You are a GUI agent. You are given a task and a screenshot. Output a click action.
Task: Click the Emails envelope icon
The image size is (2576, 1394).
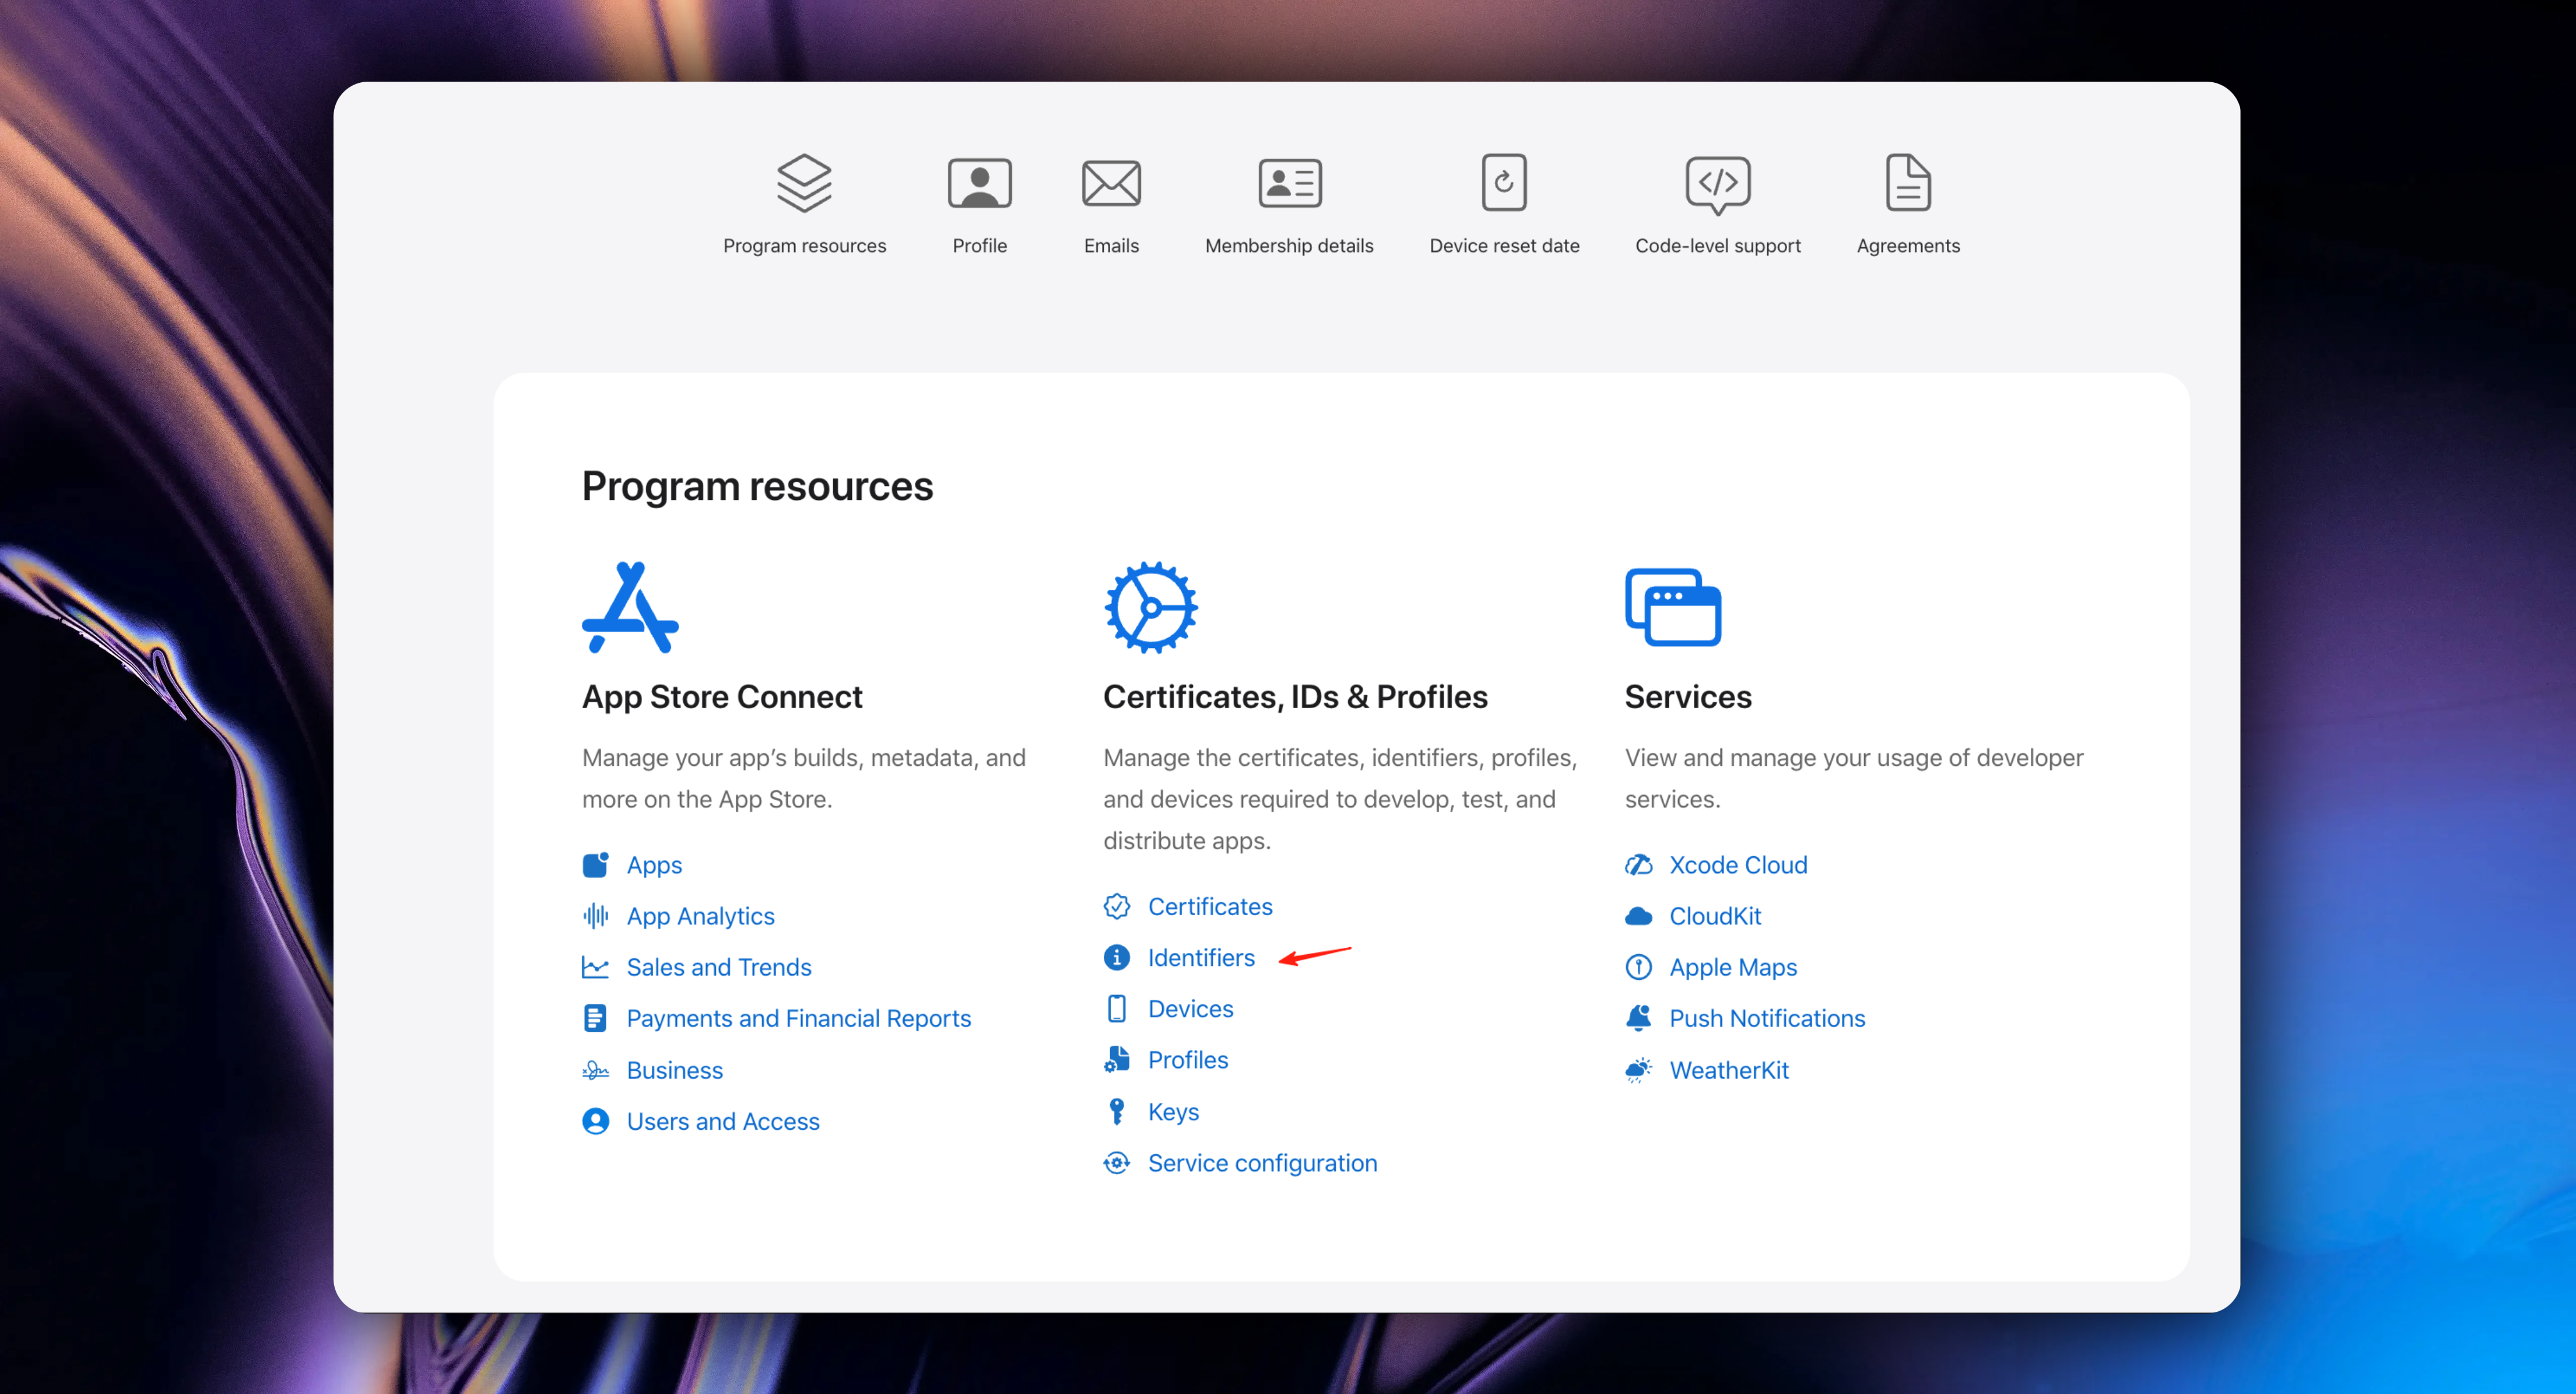tap(1111, 183)
